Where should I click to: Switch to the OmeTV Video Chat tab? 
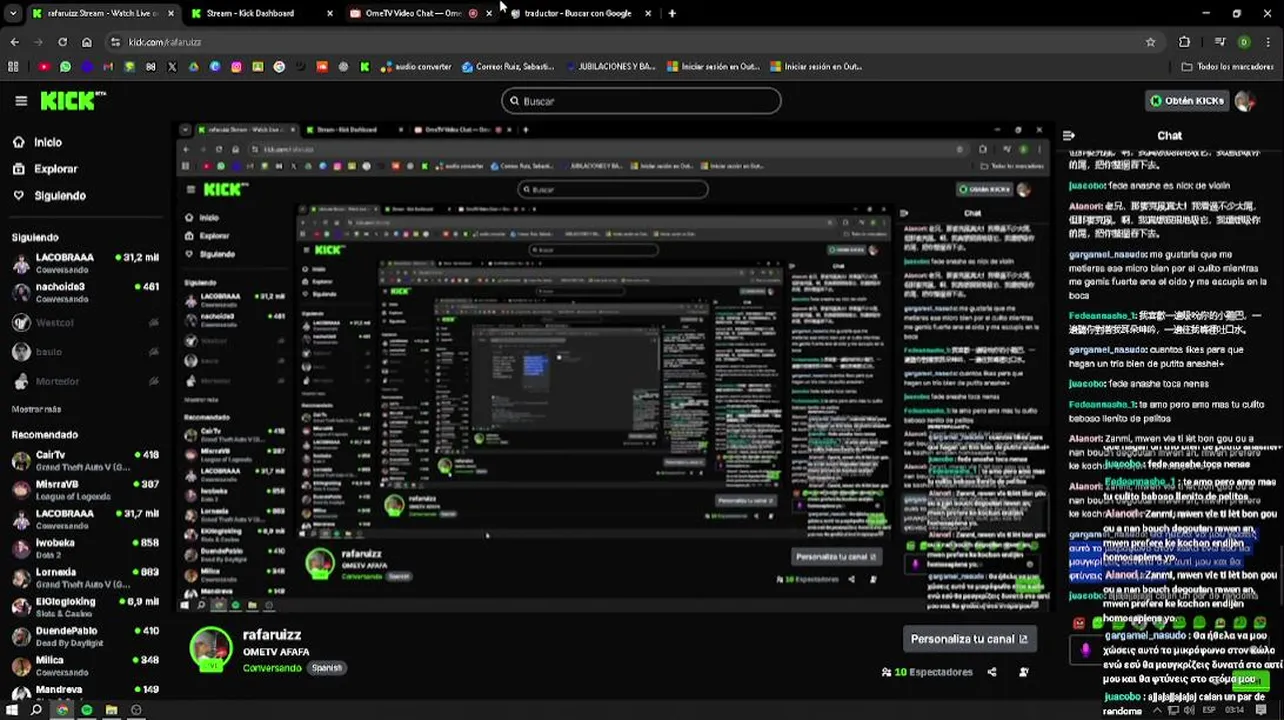420,13
